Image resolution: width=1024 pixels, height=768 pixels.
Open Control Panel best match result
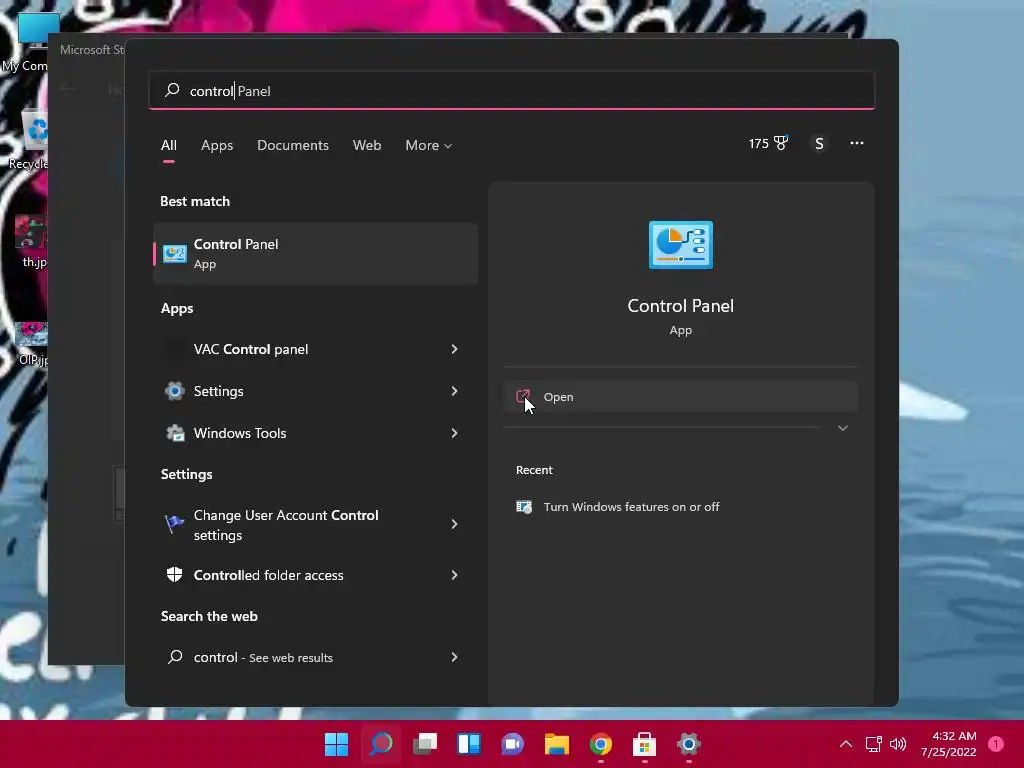tap(315, 253)
